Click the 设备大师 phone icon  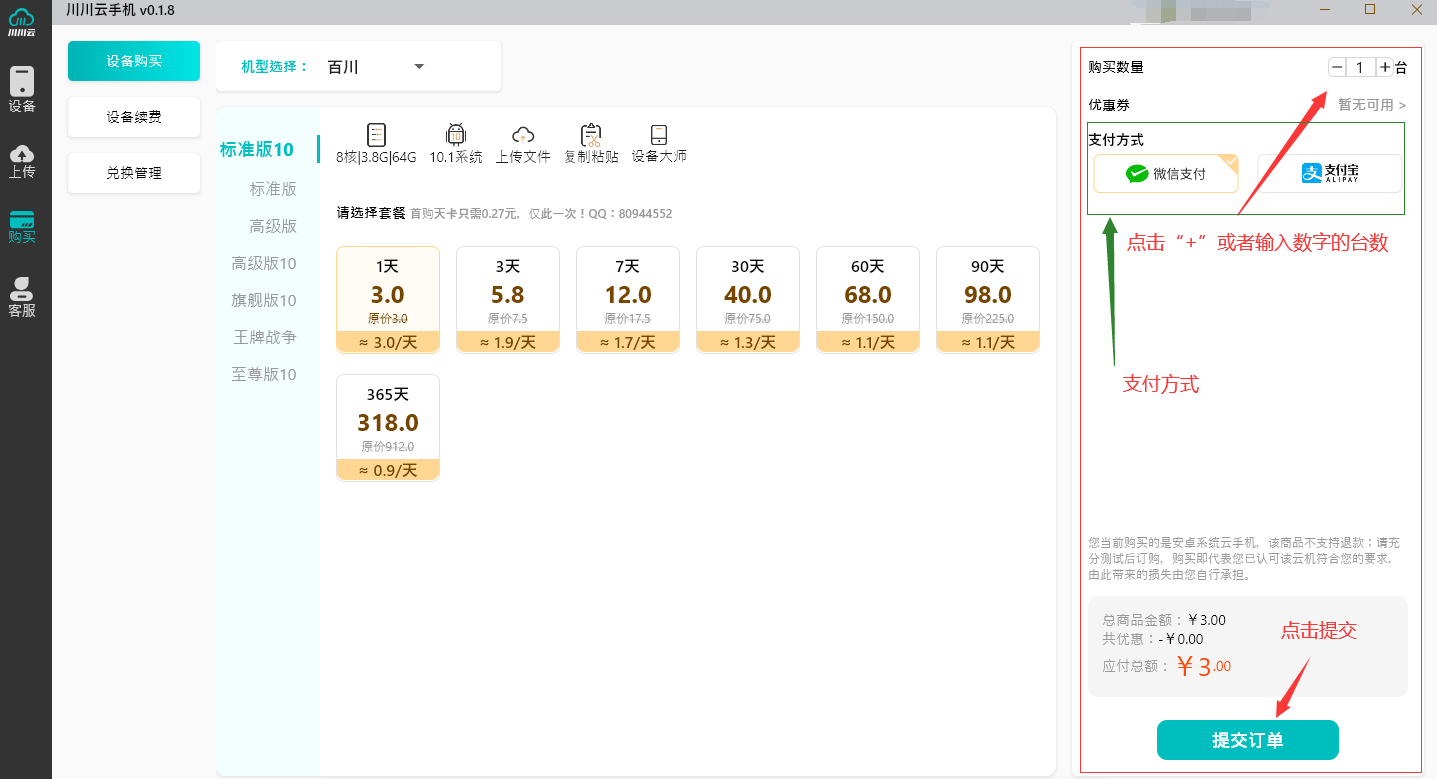point(659,143)
